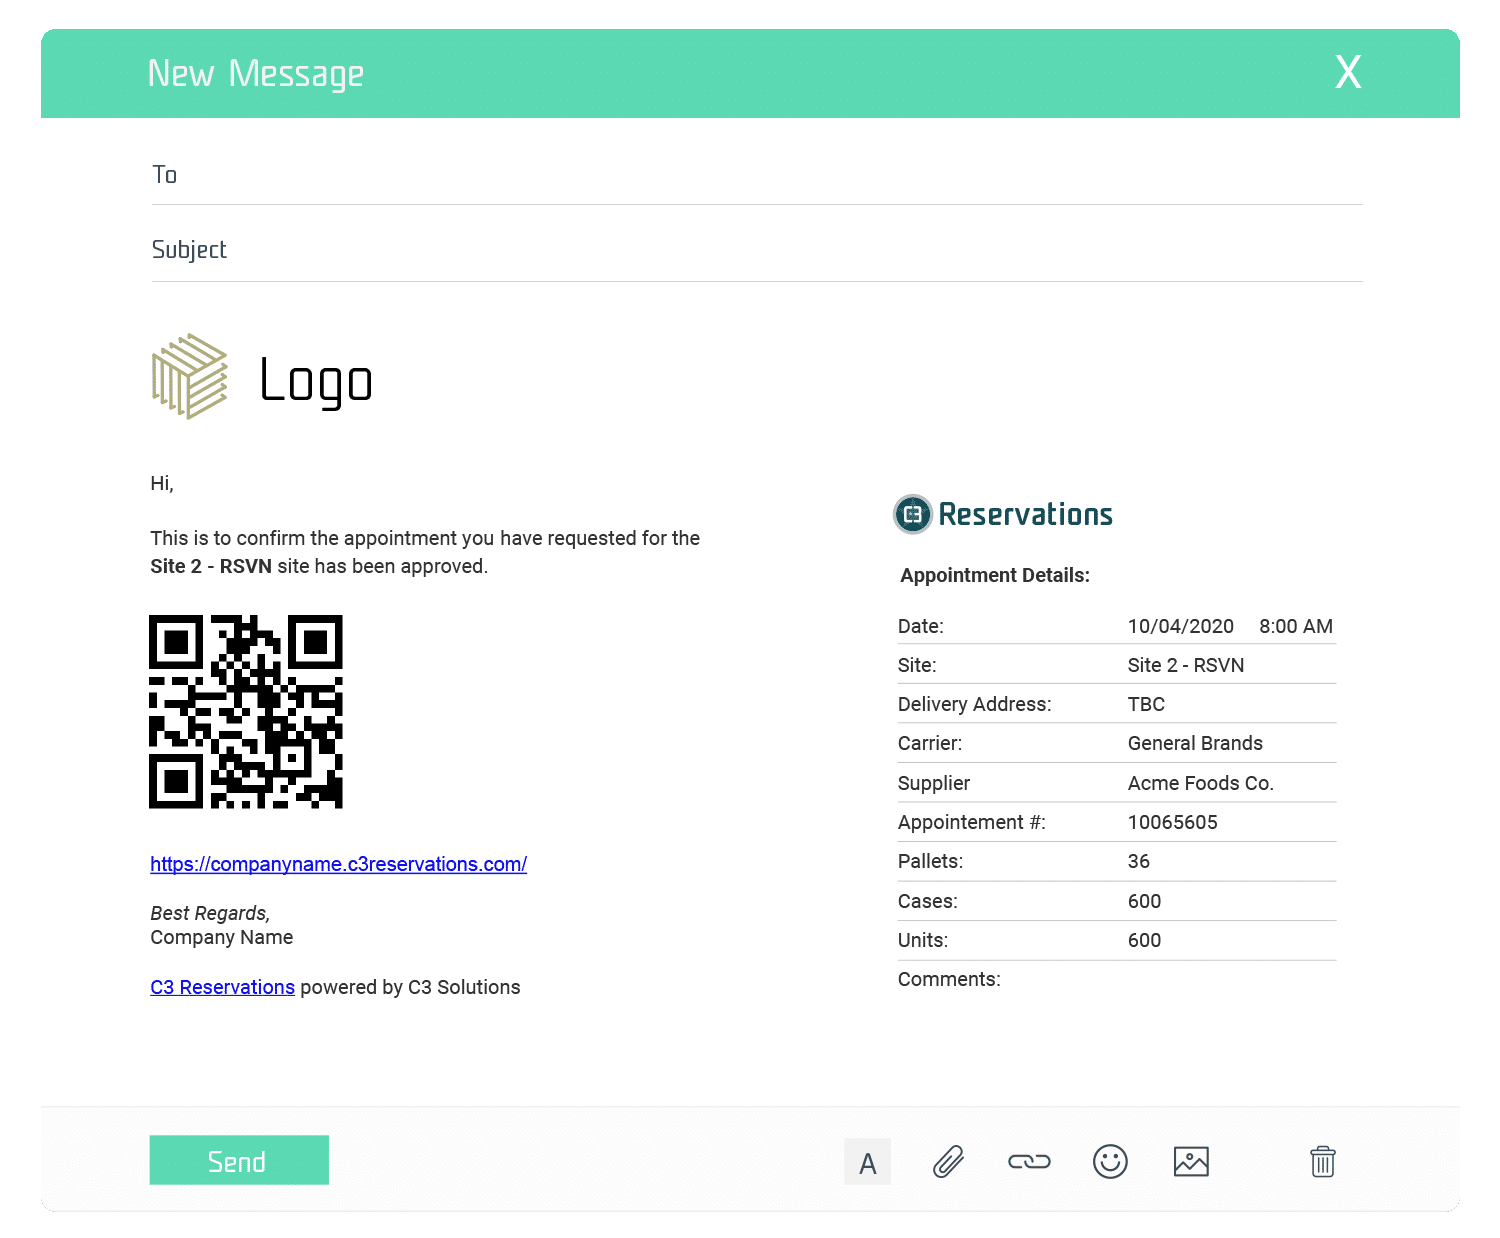Click the Supplier label
The height and width of the screenshot is (1238, 1500).
tap(934, 783)
